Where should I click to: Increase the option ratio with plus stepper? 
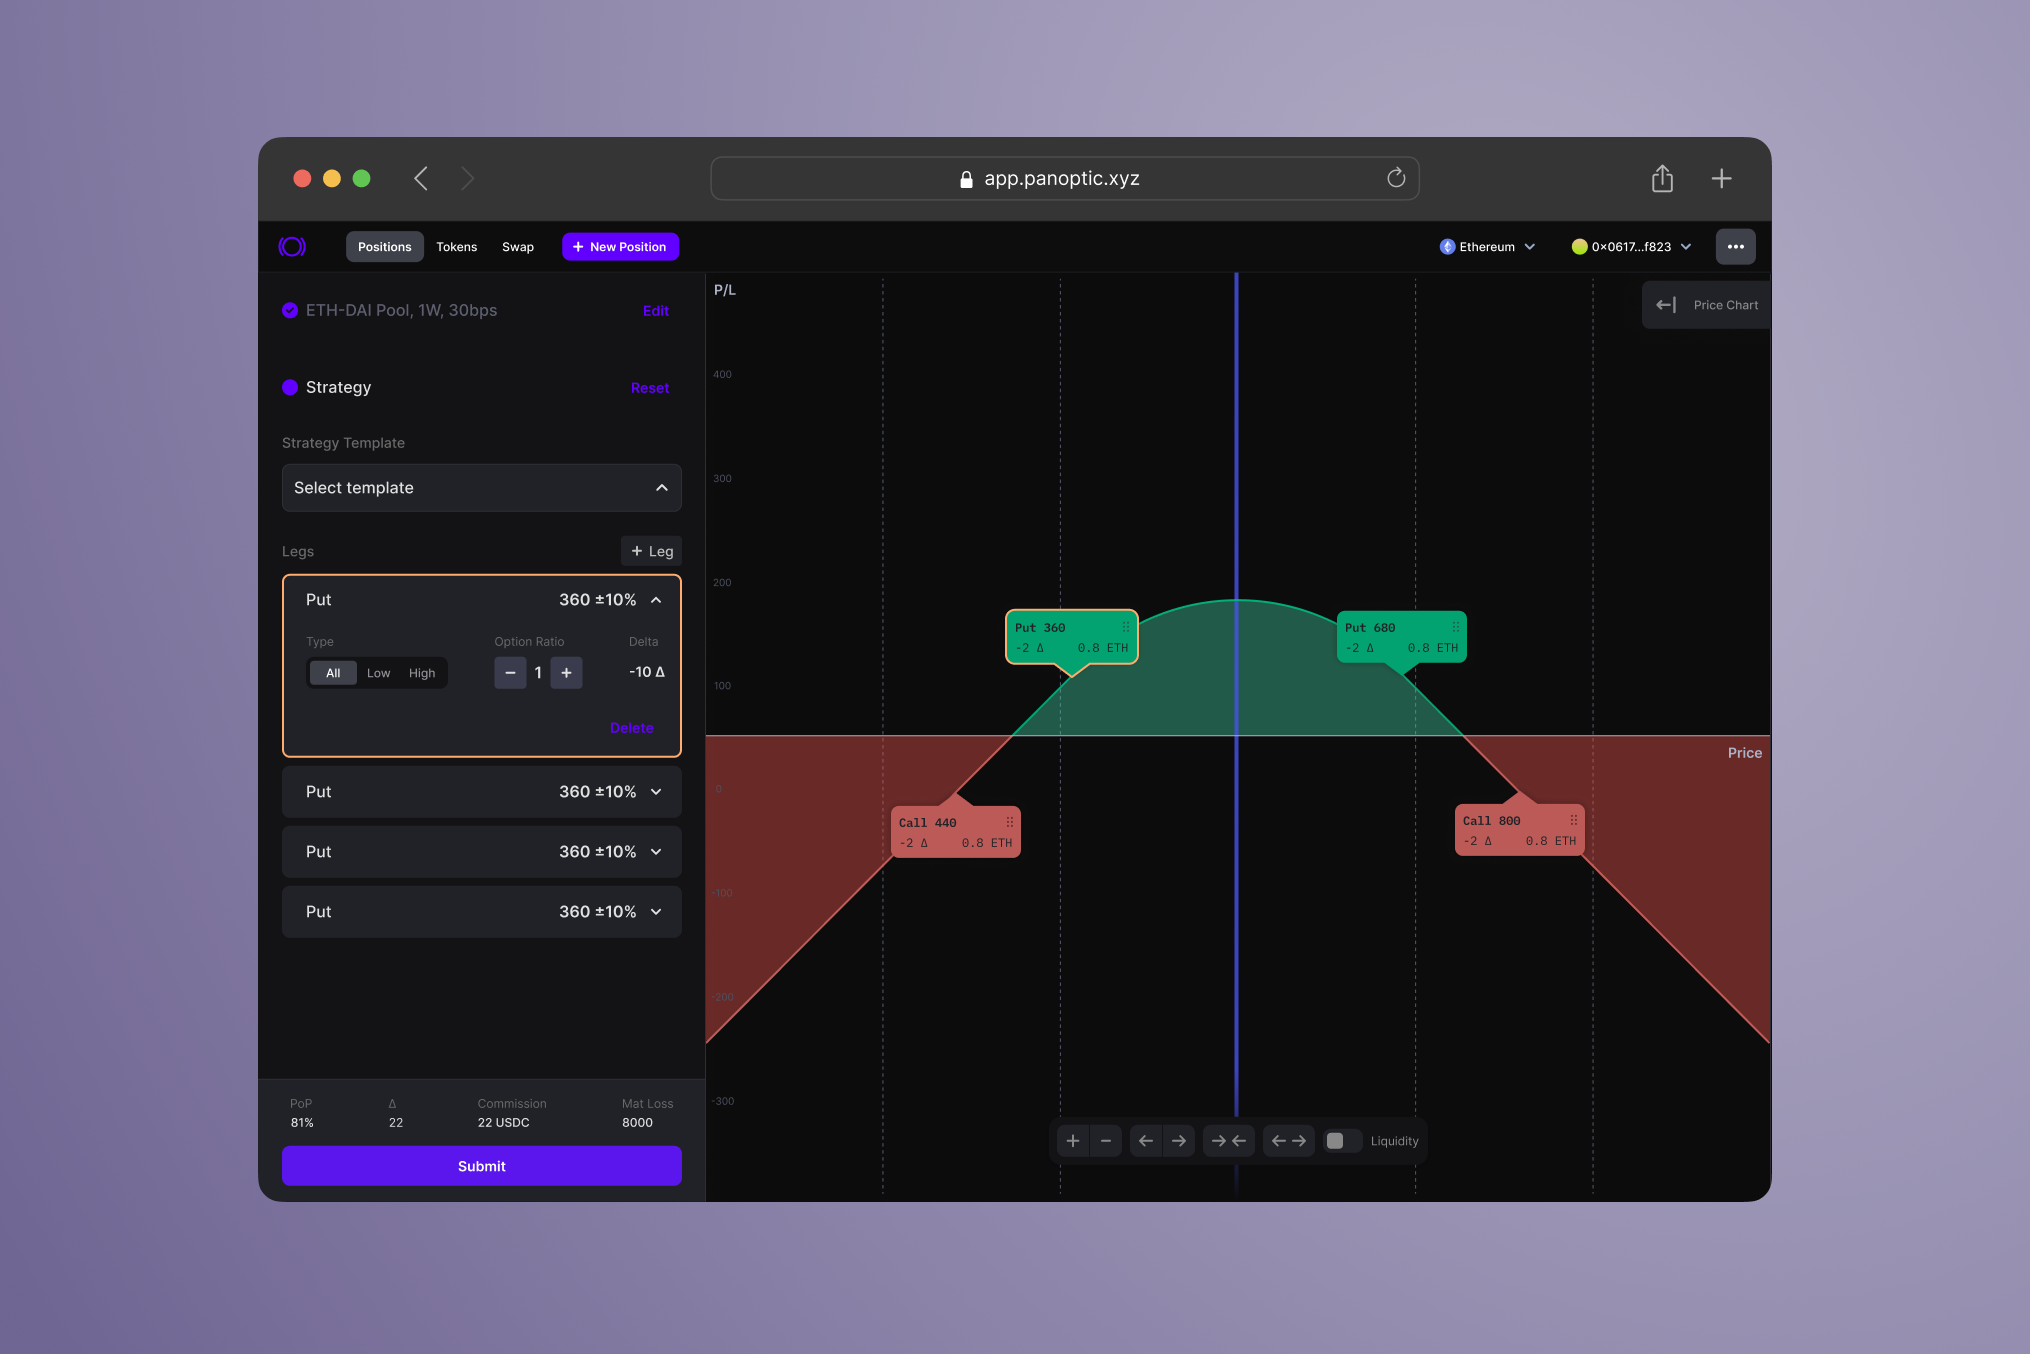[566, 673]
